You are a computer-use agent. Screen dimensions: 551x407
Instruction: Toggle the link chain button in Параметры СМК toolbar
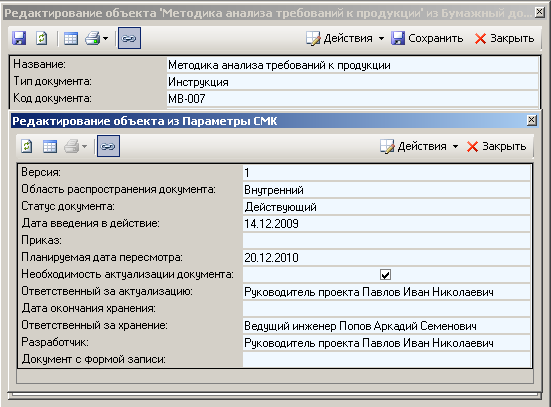coord(108,146)
